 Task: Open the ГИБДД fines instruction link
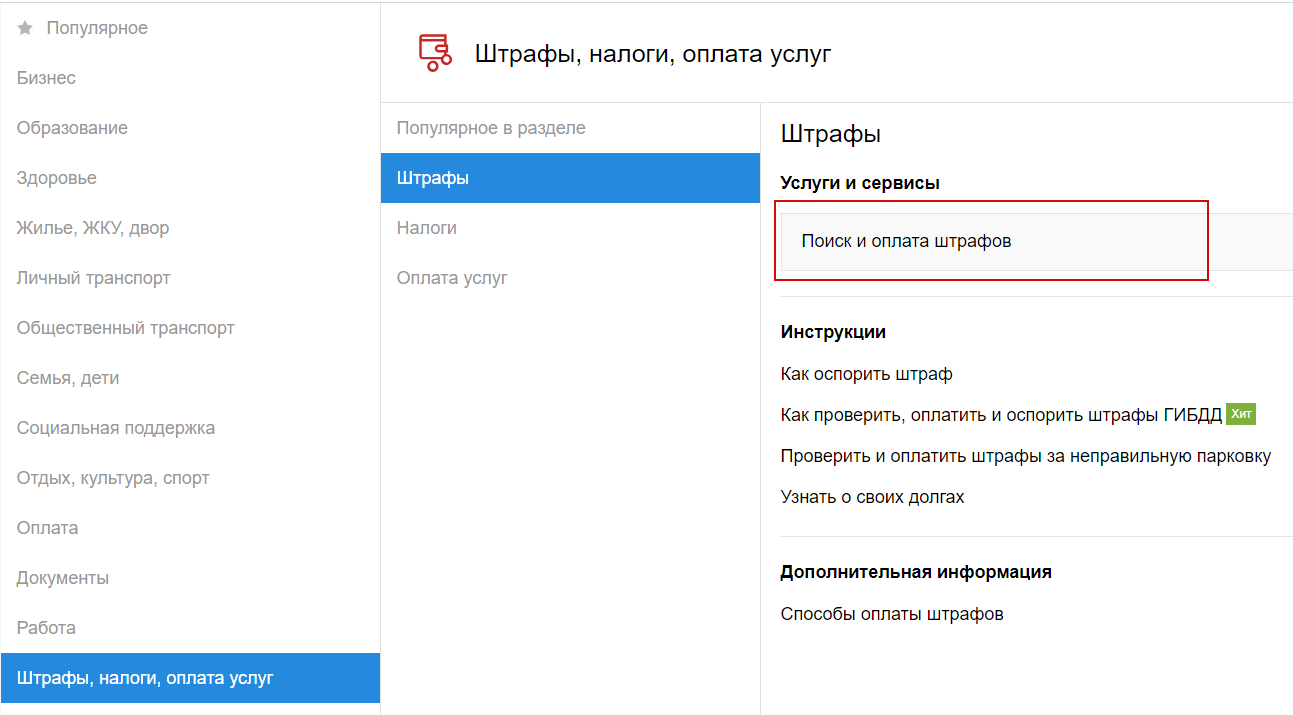click(x=1000, y=415)
